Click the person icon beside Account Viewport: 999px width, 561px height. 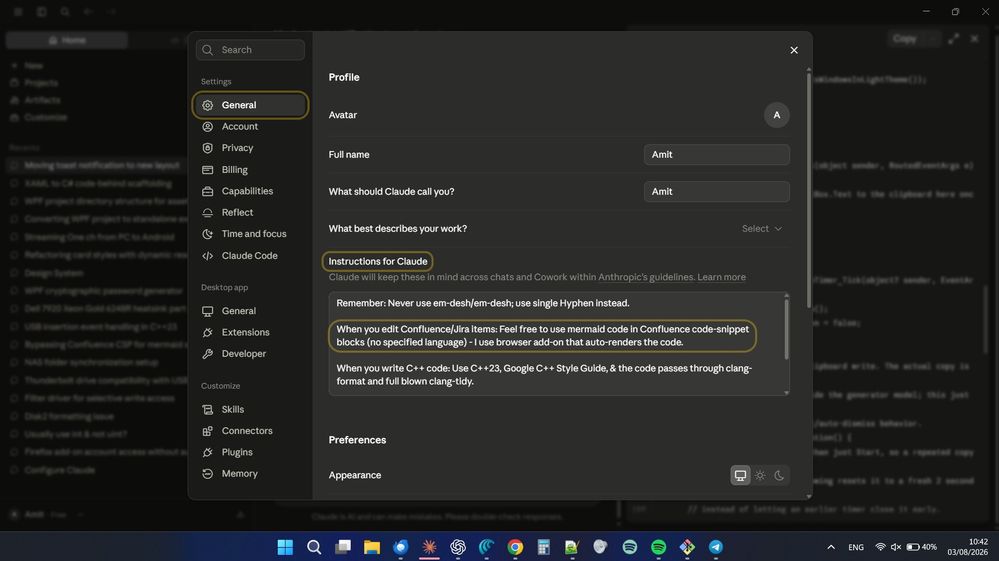point(208,127)
